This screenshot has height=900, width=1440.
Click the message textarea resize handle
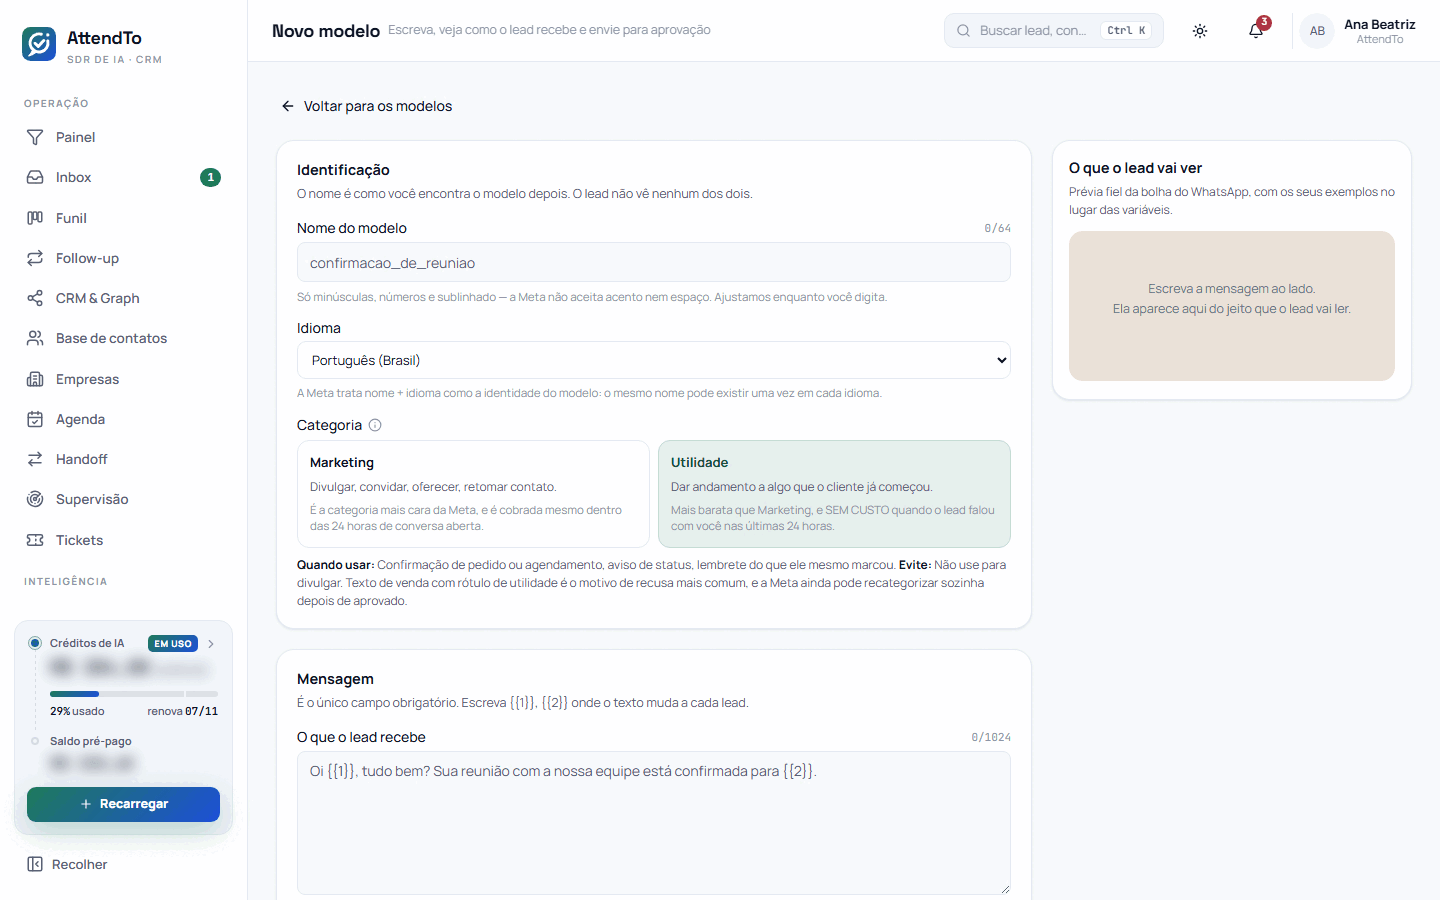(1004, 888)
